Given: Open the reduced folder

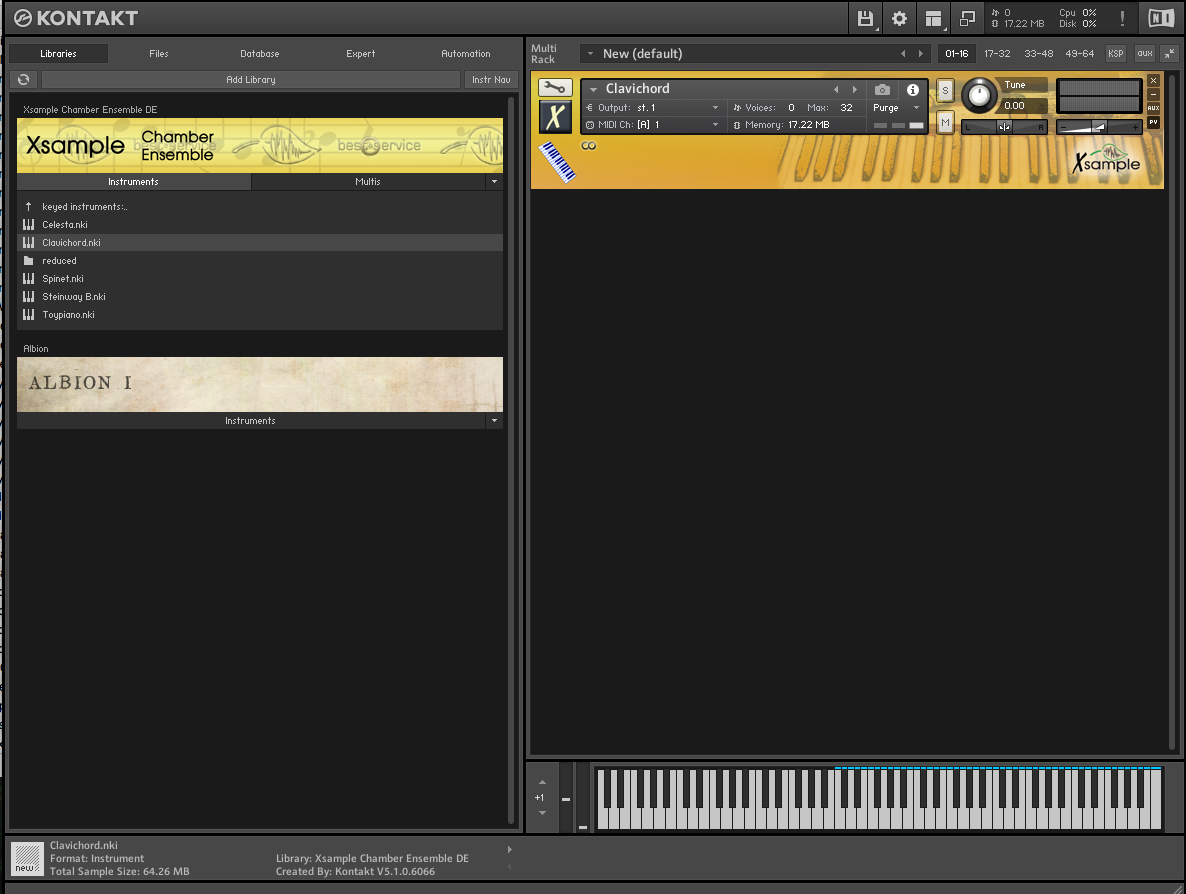Looking at the screenshot, I should click(x=259, y=261).
